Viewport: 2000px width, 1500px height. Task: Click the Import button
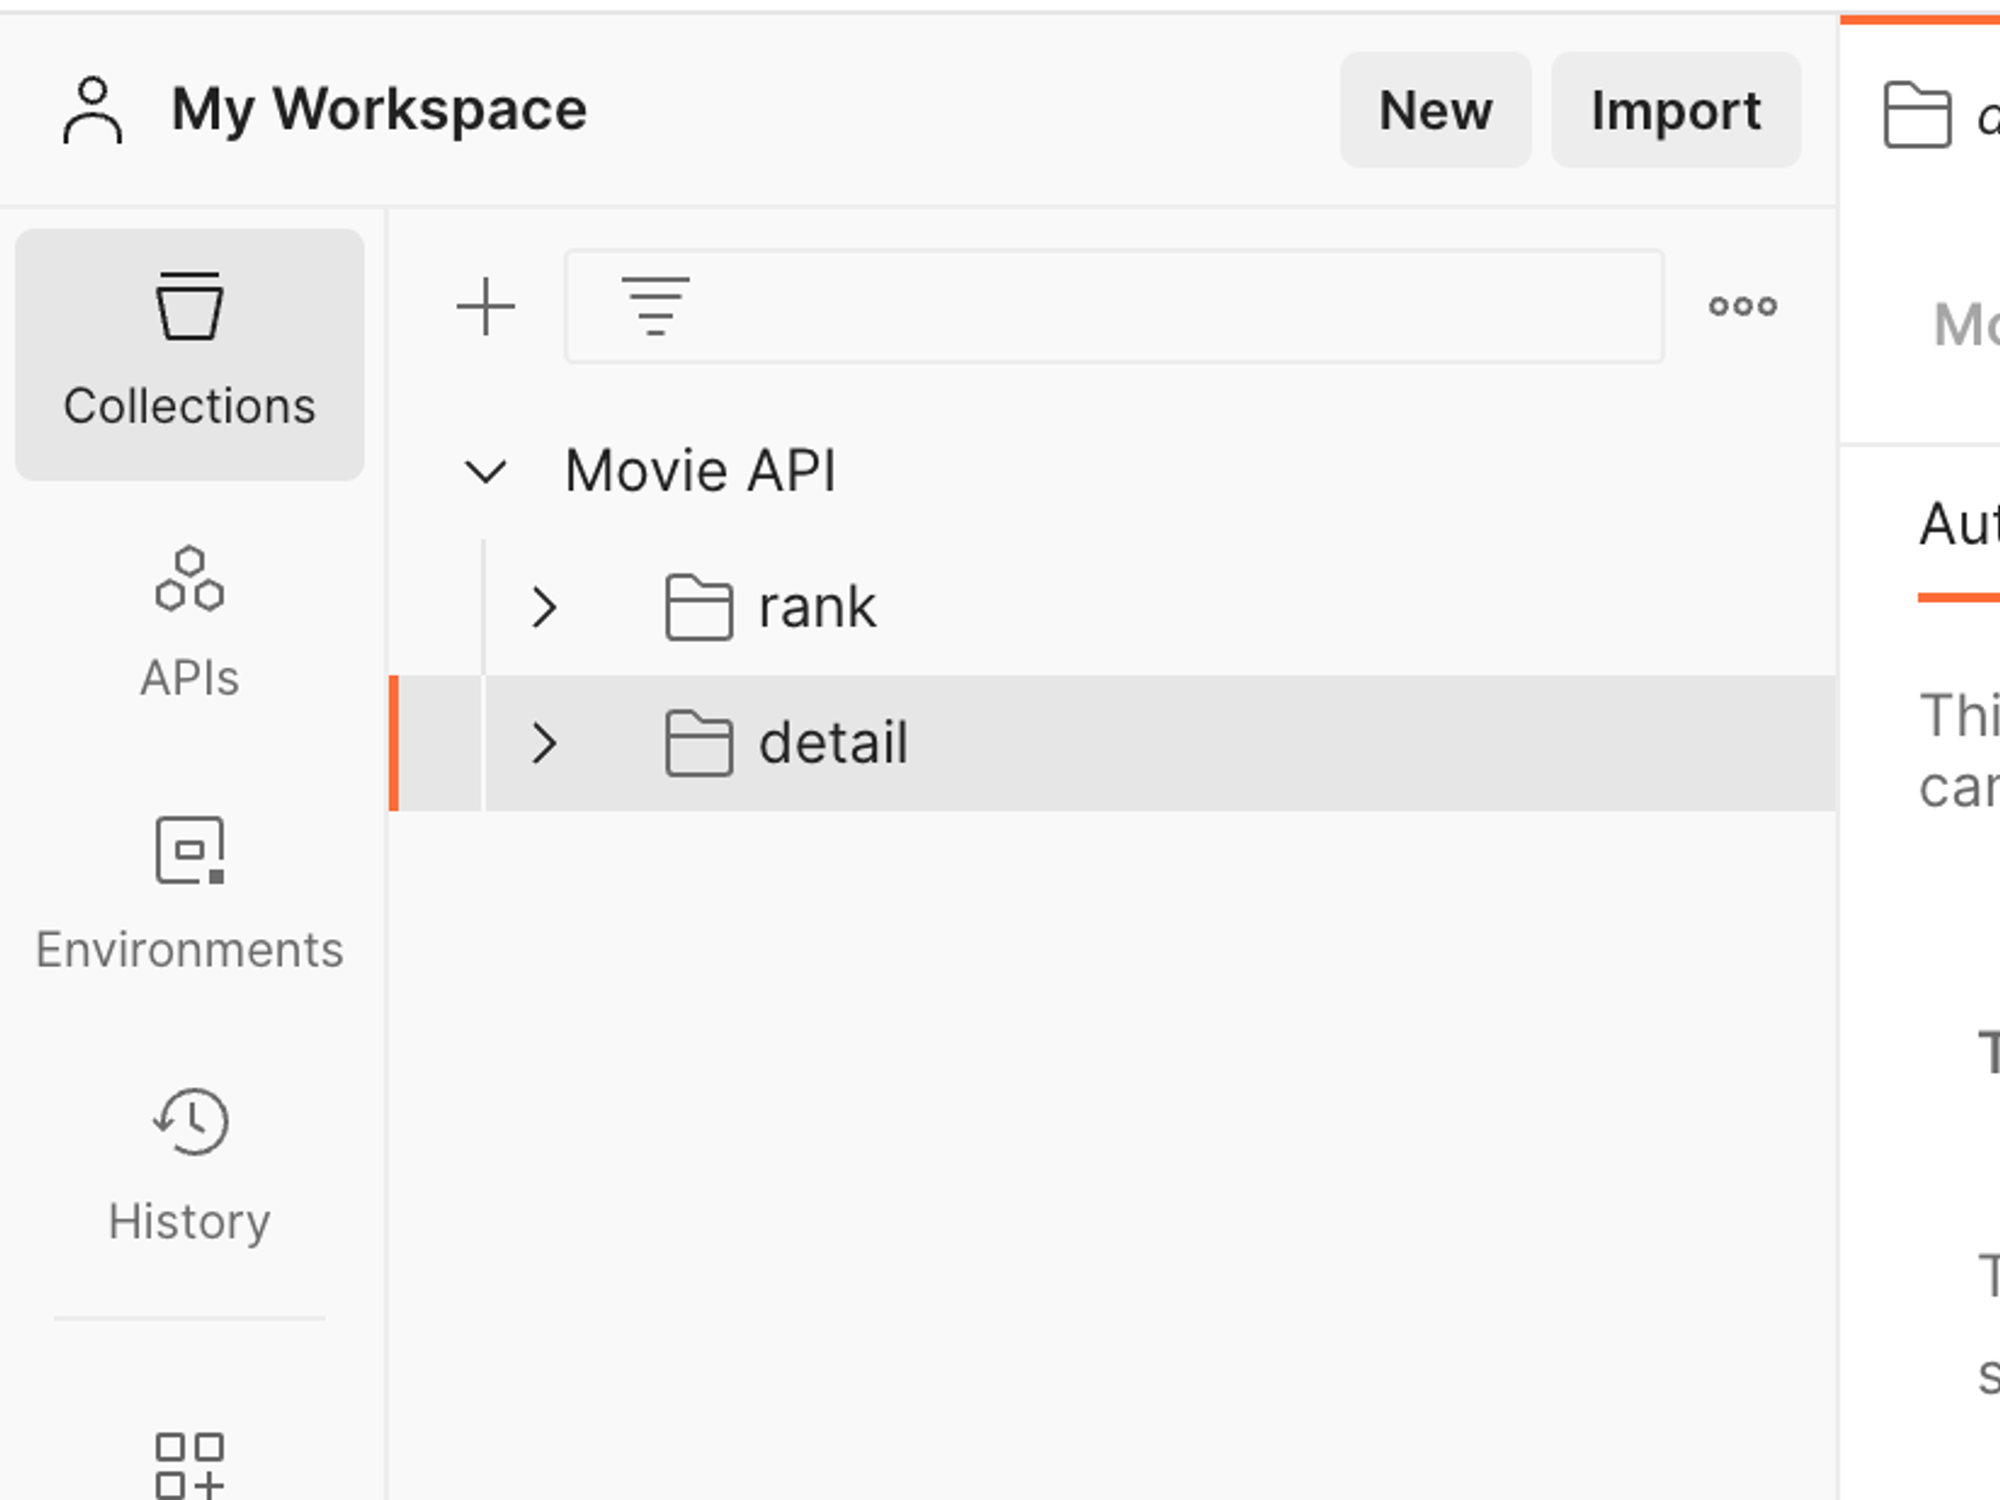(x=1675, y=110)
